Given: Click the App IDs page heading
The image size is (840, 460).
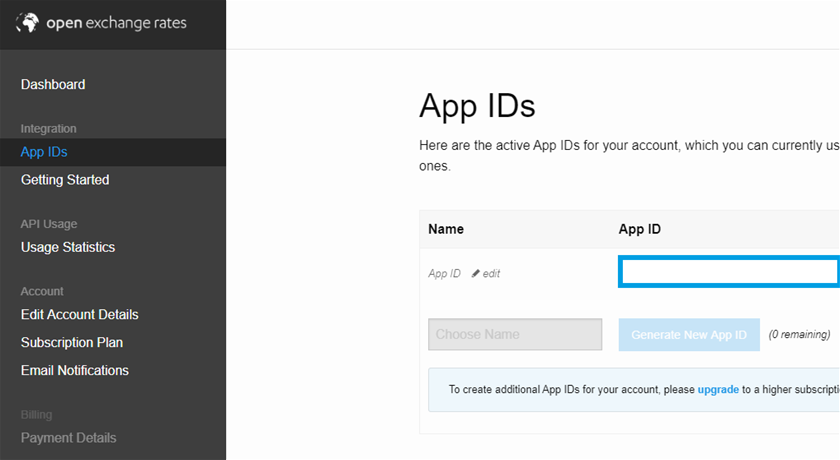Looking at the screenshot, I should [477, 106].
